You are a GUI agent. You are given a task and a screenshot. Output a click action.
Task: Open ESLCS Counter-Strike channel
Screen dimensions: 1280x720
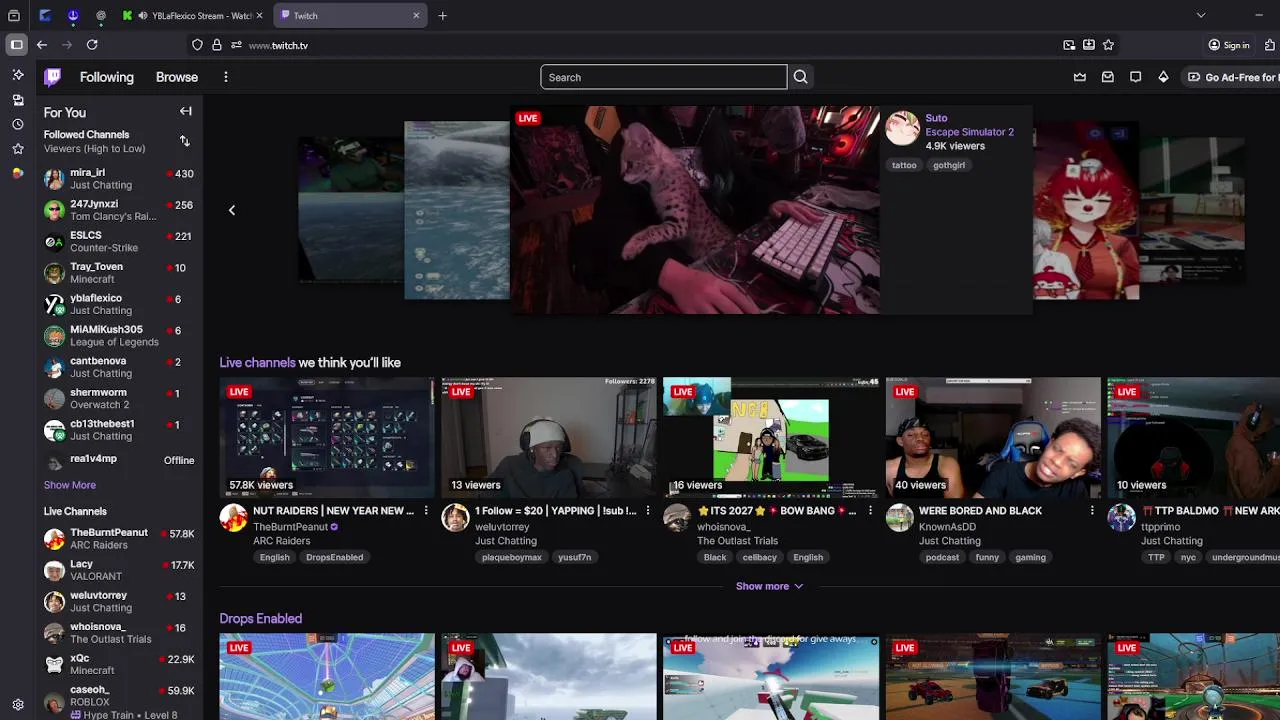[x=119, y=241]
